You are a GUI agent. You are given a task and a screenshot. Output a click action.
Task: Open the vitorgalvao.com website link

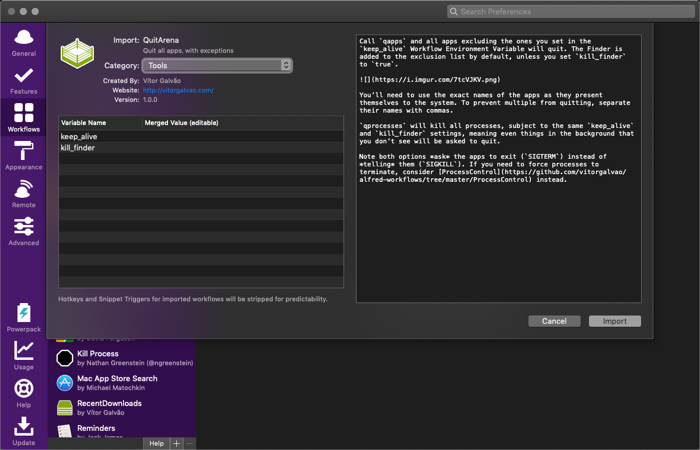pos(178,90)
